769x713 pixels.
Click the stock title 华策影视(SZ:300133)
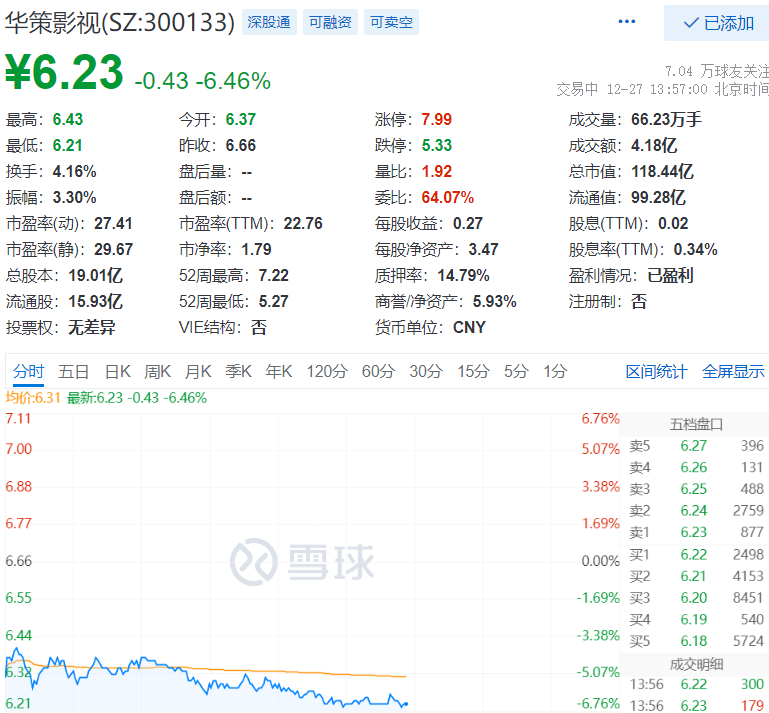pos(120,23)
